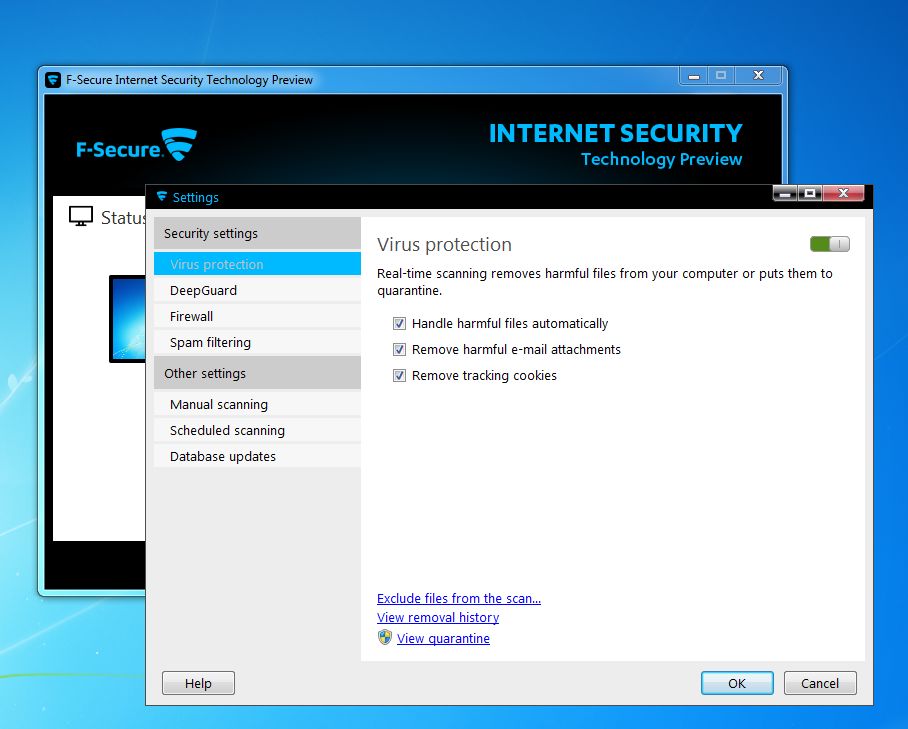
Task: Minimize the F-Secure main window
Action: pyautogui.click(x=694, y=75)
